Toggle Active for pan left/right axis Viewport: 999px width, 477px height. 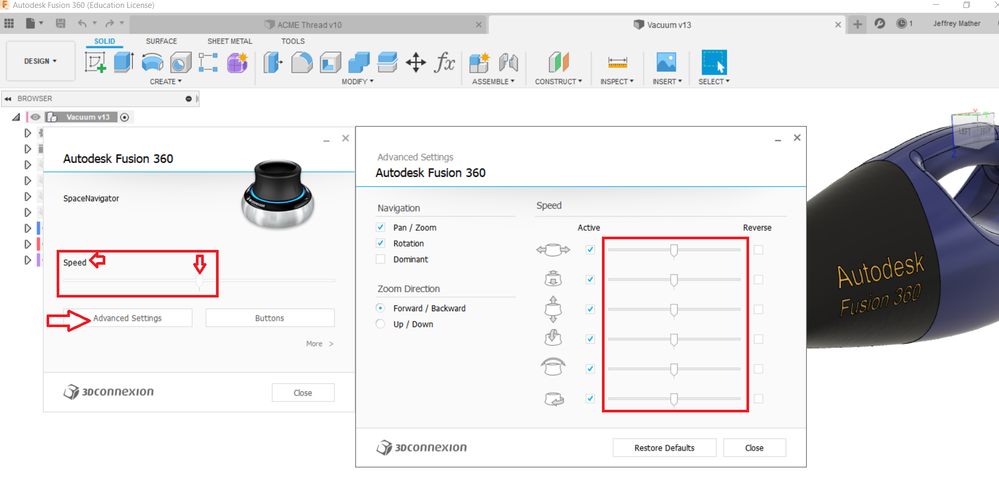click(x=590, y=250)
